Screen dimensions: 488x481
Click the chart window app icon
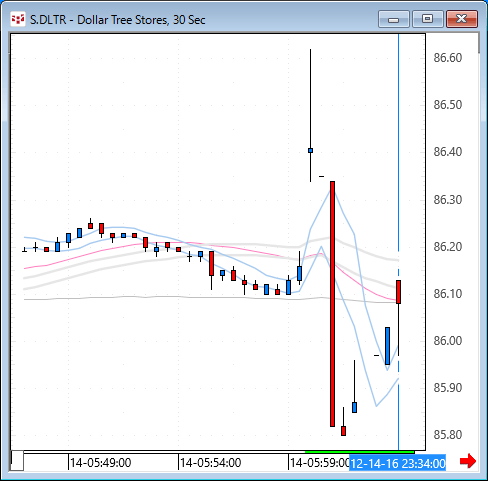pos(18,19)
